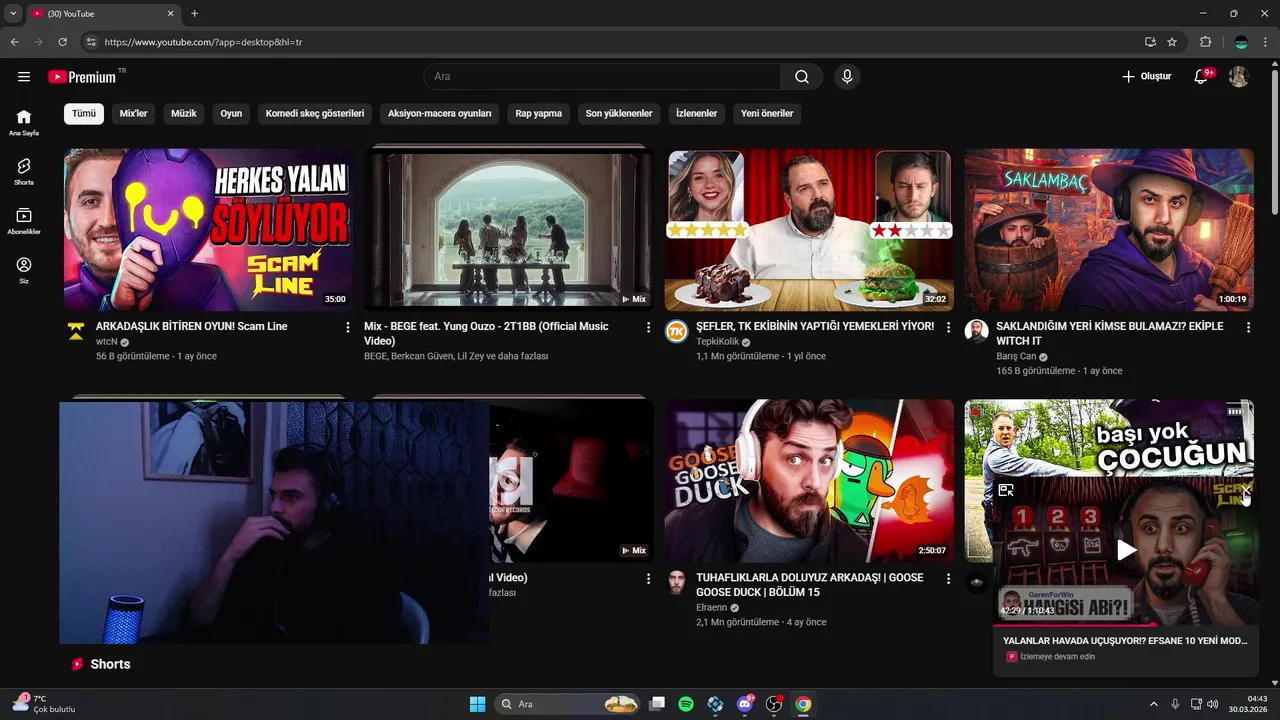Select Komedi skeç gösterileri chip
This screenshot has height=720, width=1280.
[x=315, y=113]
